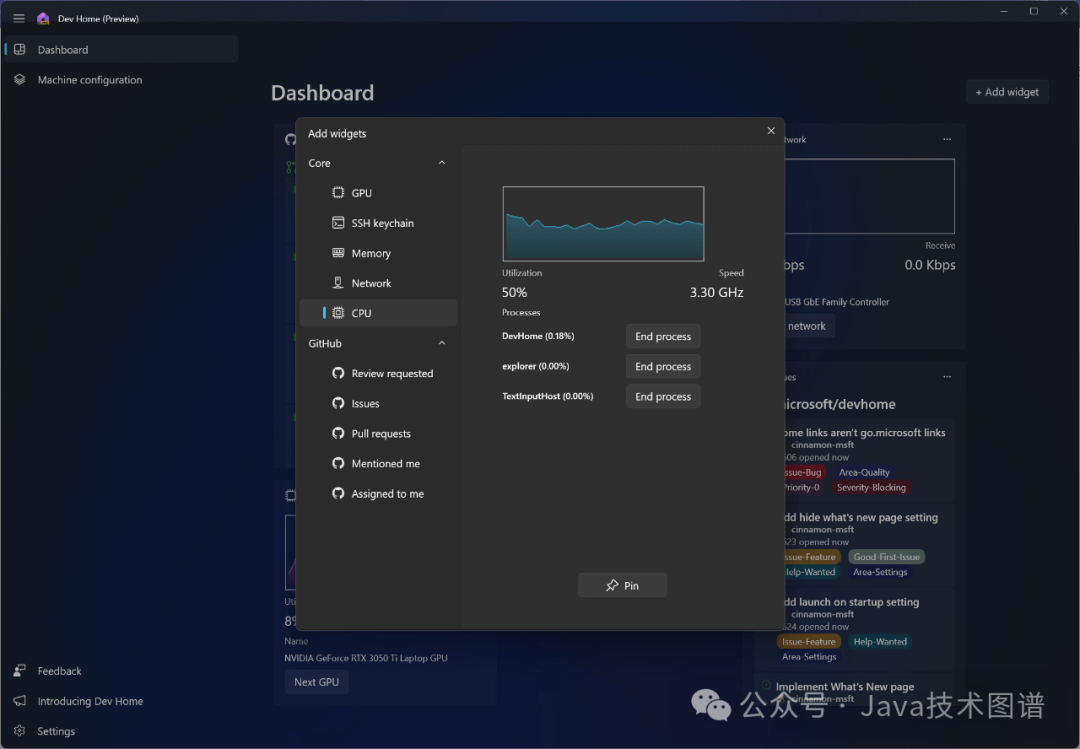This screenshot has height=749, width=1080.
Task: Open the Issues widget more options menu
Action: [947, 377]
